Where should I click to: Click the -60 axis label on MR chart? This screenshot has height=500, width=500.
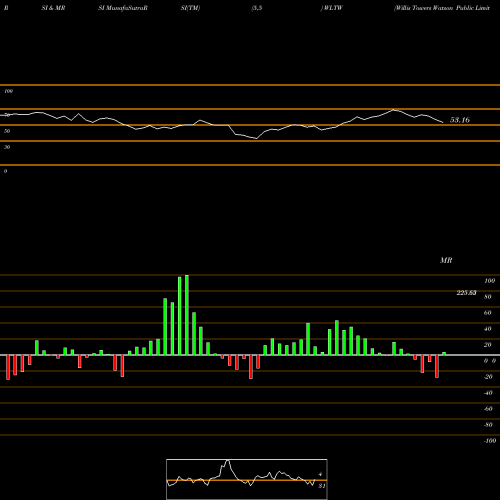tap(488, 409)
